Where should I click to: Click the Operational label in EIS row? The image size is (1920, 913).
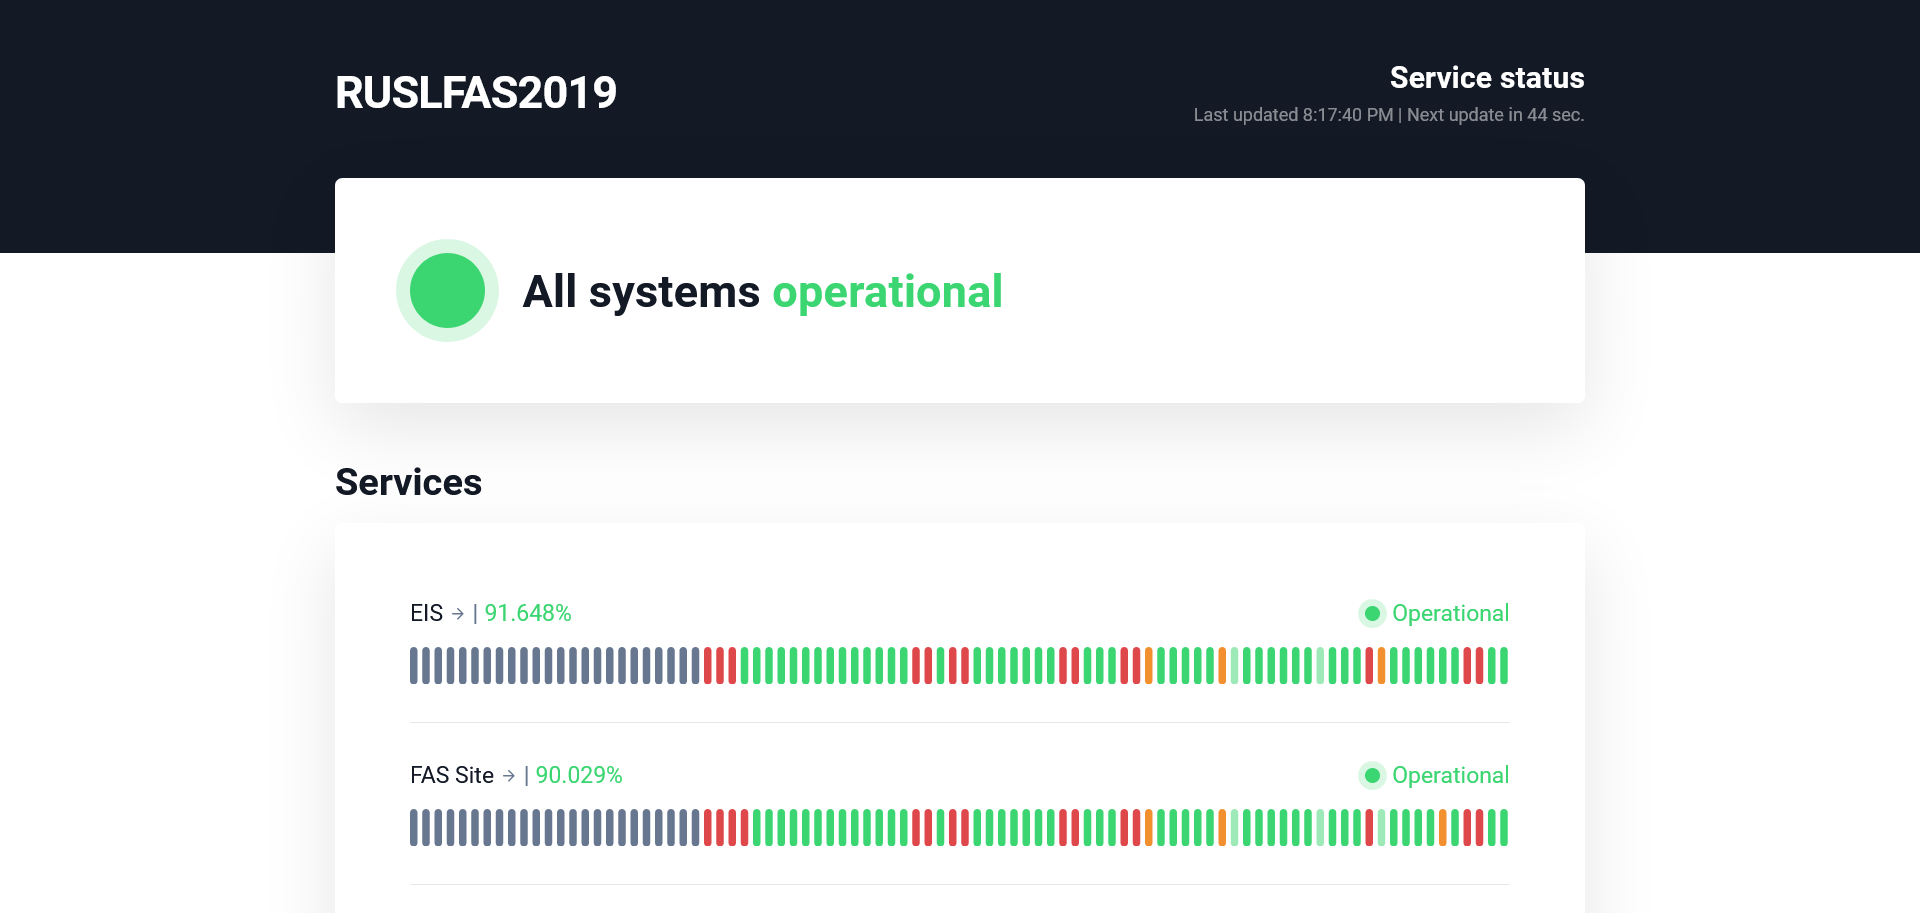(x=1450, y=614)
